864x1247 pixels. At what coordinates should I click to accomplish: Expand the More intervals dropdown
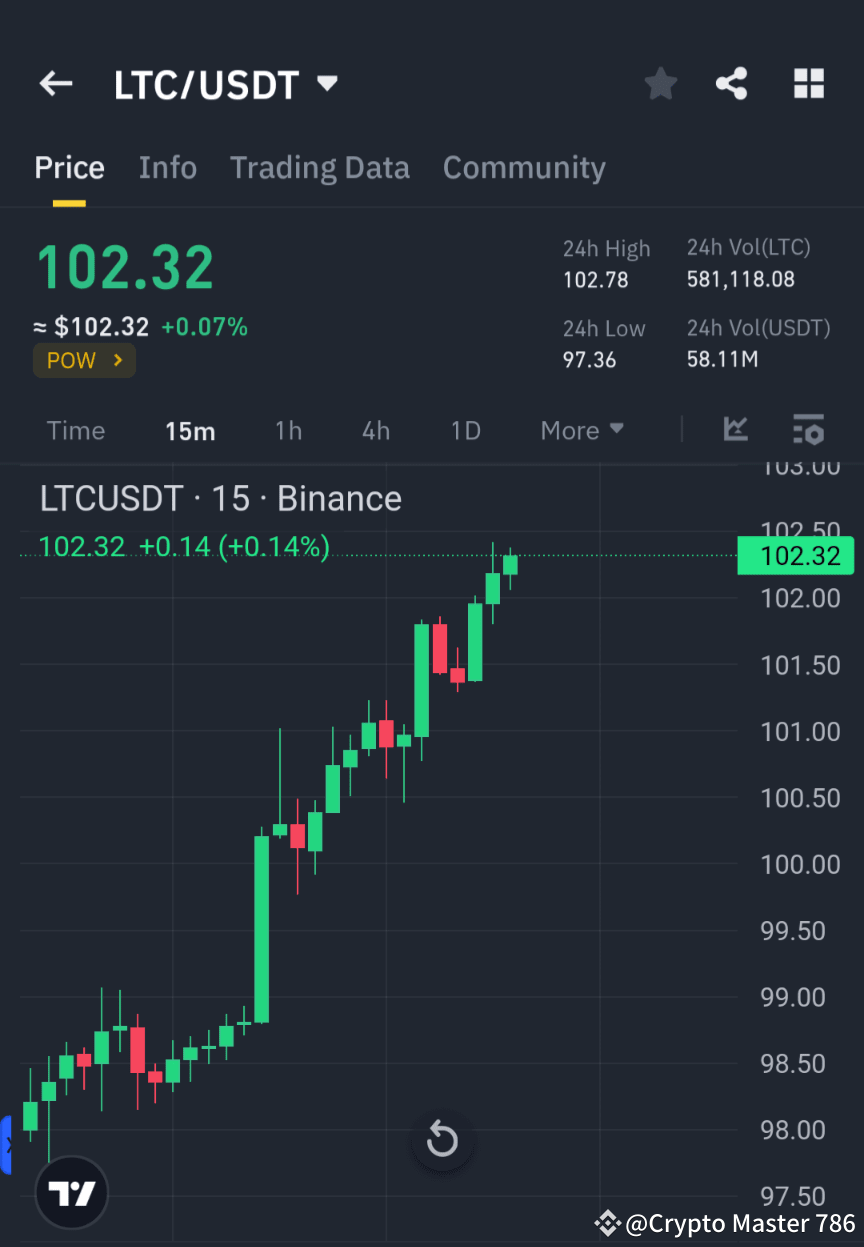pyautogui.click(x=581, y=430)
